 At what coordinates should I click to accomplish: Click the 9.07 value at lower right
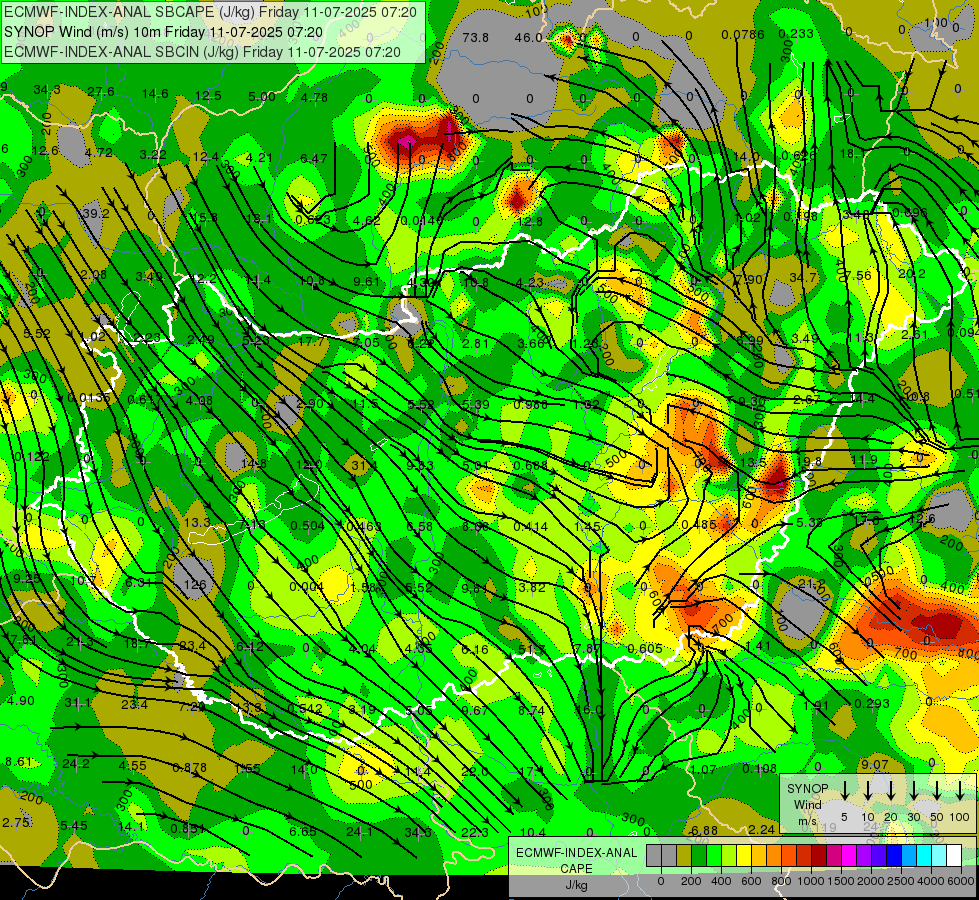(874, 764)
